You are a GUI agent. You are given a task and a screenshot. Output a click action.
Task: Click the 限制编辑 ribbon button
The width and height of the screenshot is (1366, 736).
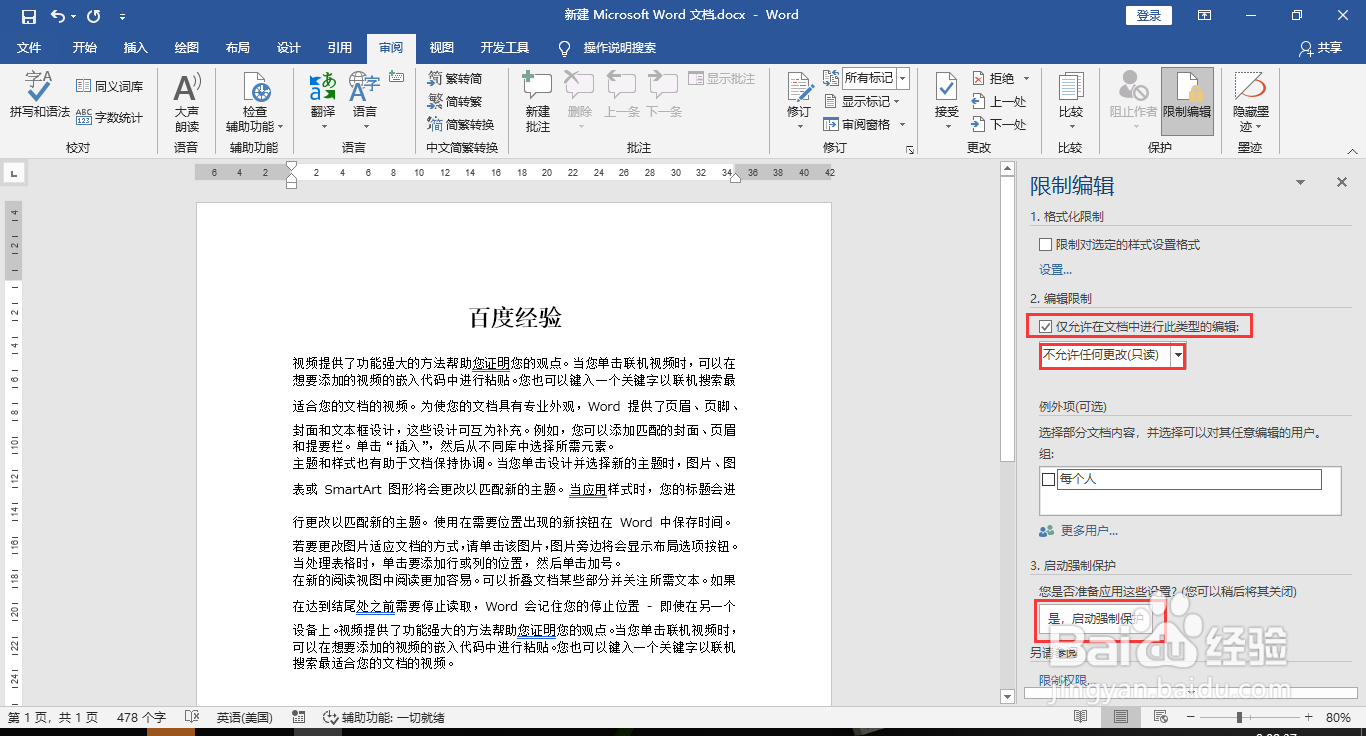[x=1187, y=101]
